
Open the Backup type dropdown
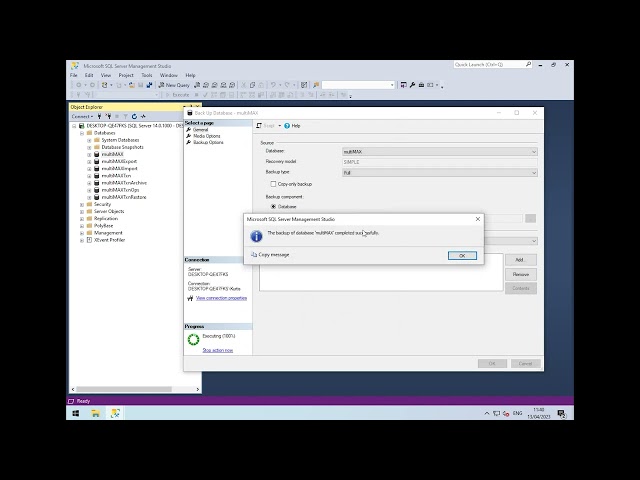tap(440, 173)
